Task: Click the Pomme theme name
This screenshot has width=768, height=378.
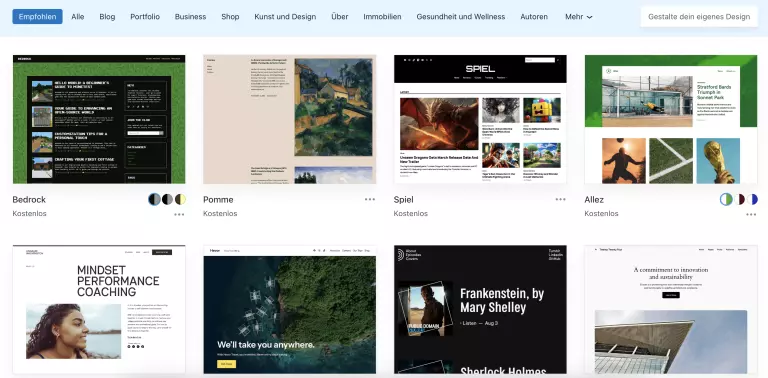Action: point(218,200)
